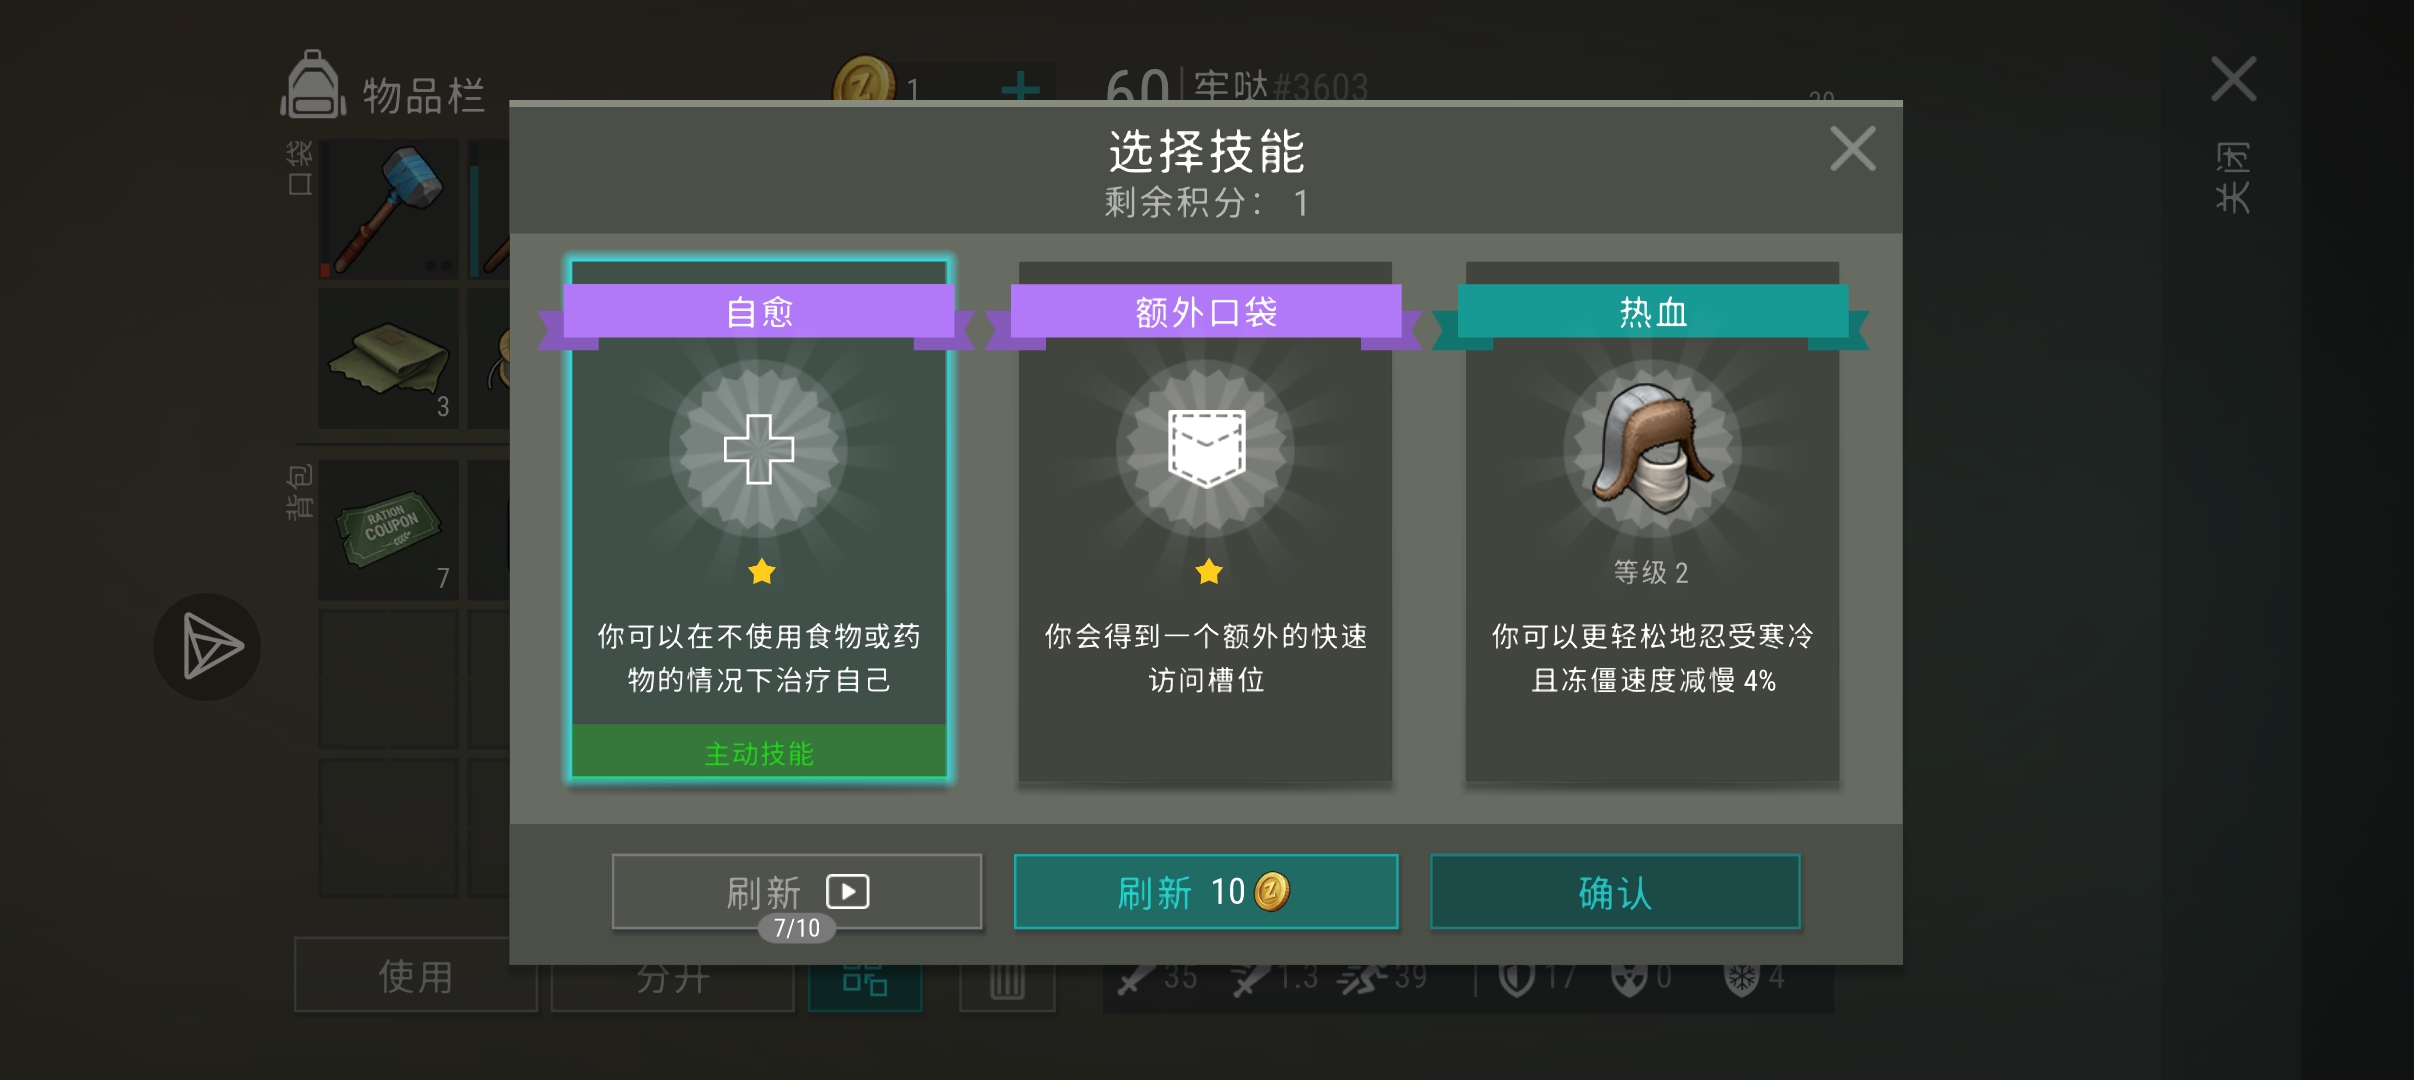Close the inventory with outer X

pyautogui.click(x=2233, y=79)
